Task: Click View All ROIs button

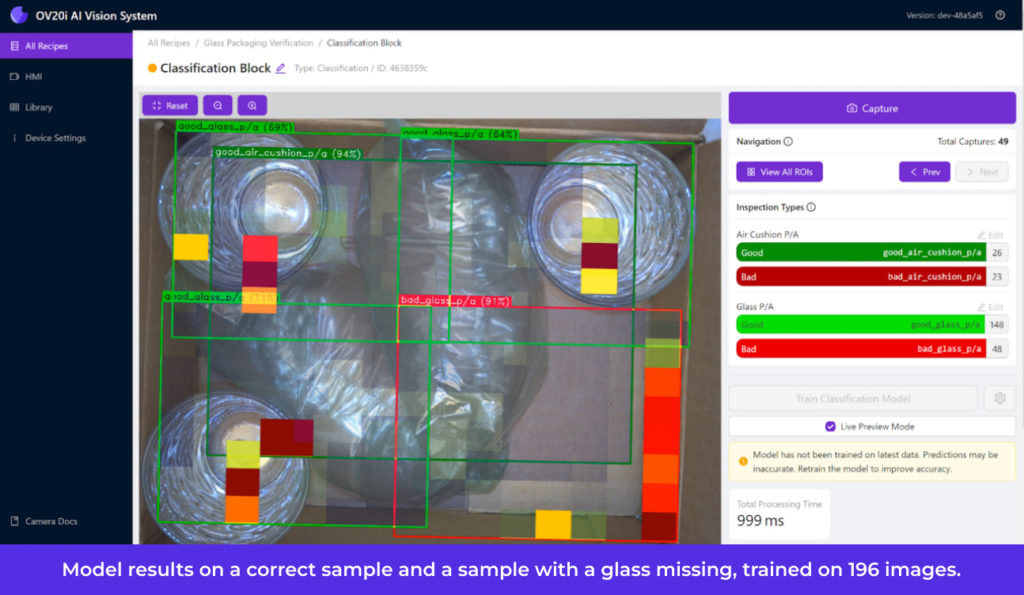Action: coord(779,172)
